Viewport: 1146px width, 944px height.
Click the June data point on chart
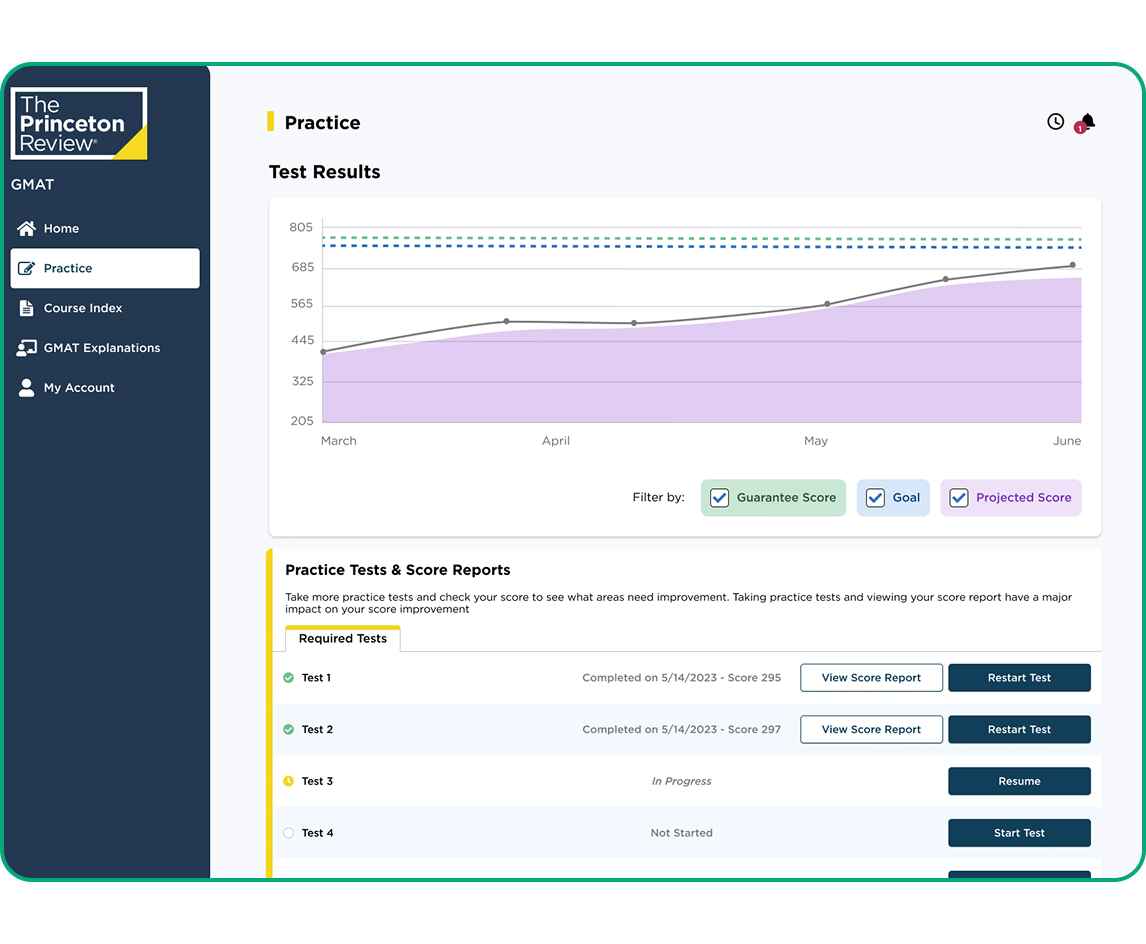(x=1072, y=265)
